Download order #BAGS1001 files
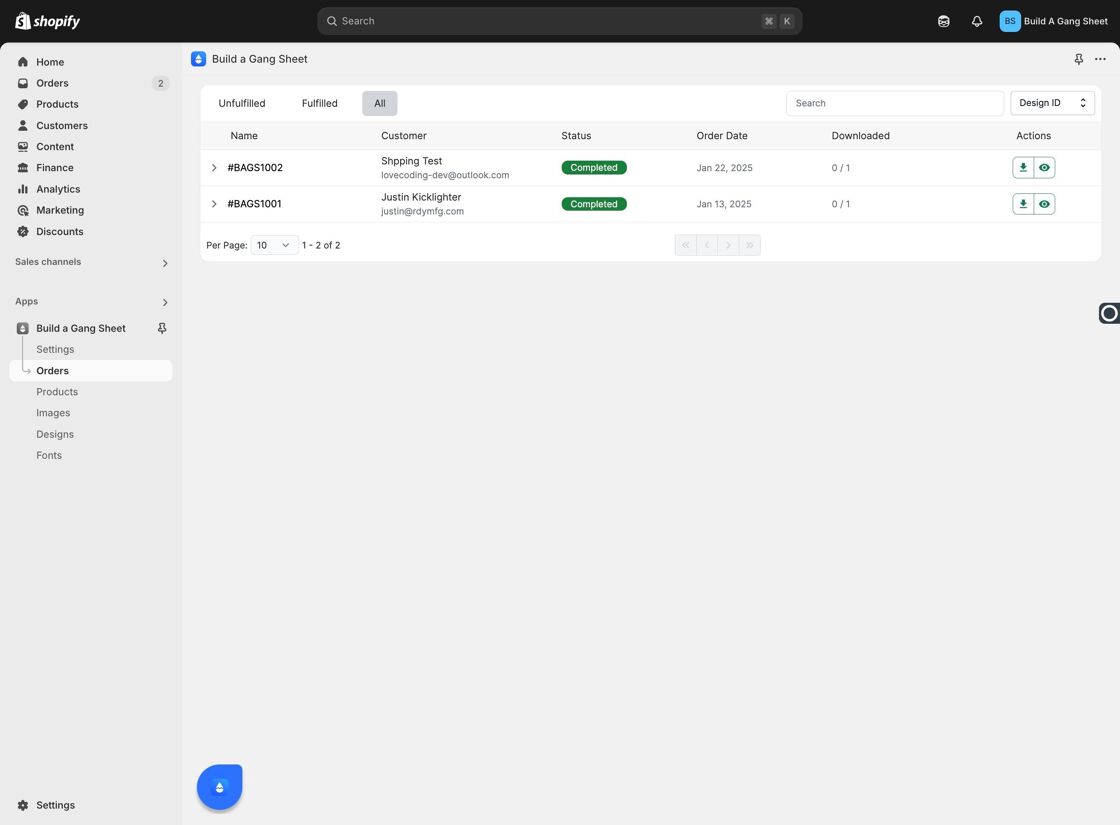Image resolution: width=1120 pixels, height=825 pixels. click(x=1023, y=204)
